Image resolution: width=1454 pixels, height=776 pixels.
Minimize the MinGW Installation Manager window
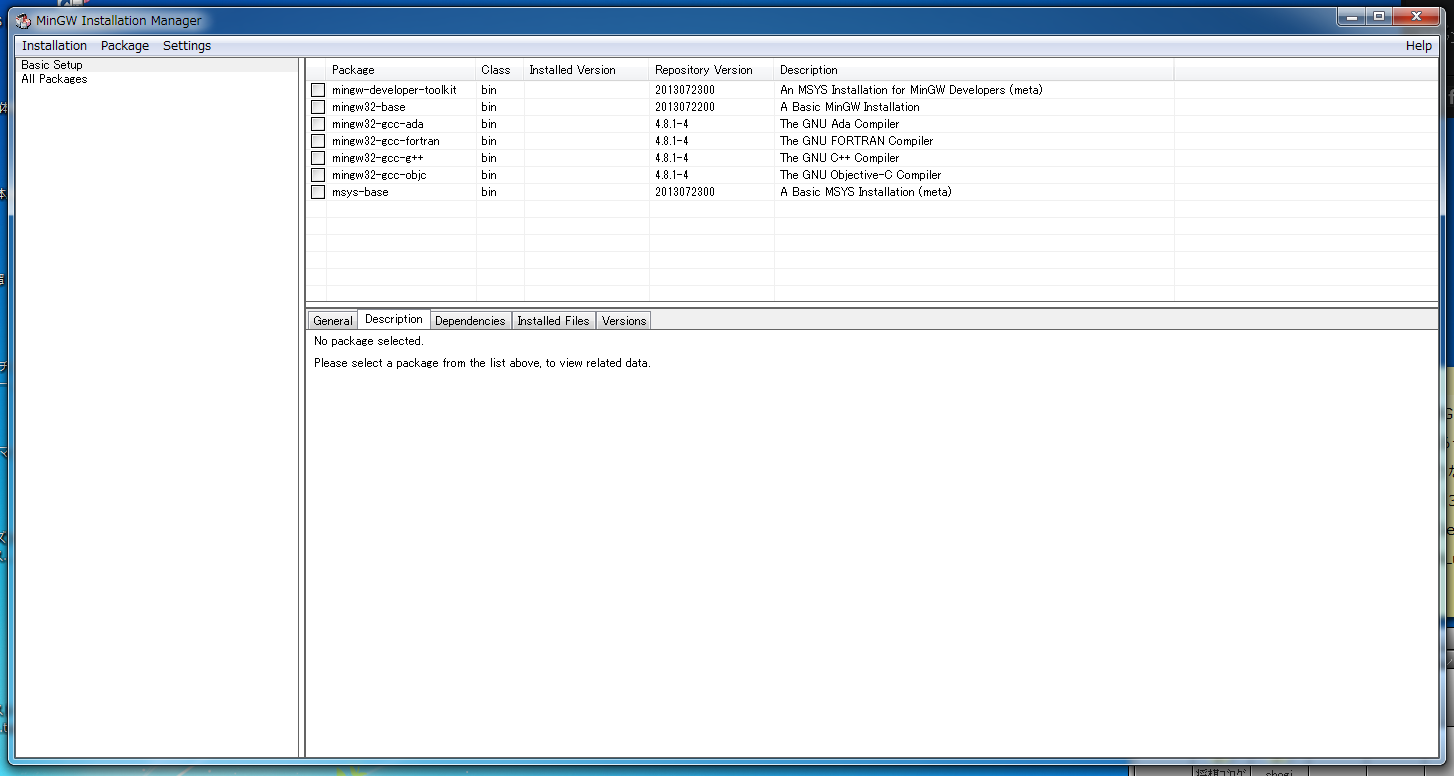(x=1352, y=16)
